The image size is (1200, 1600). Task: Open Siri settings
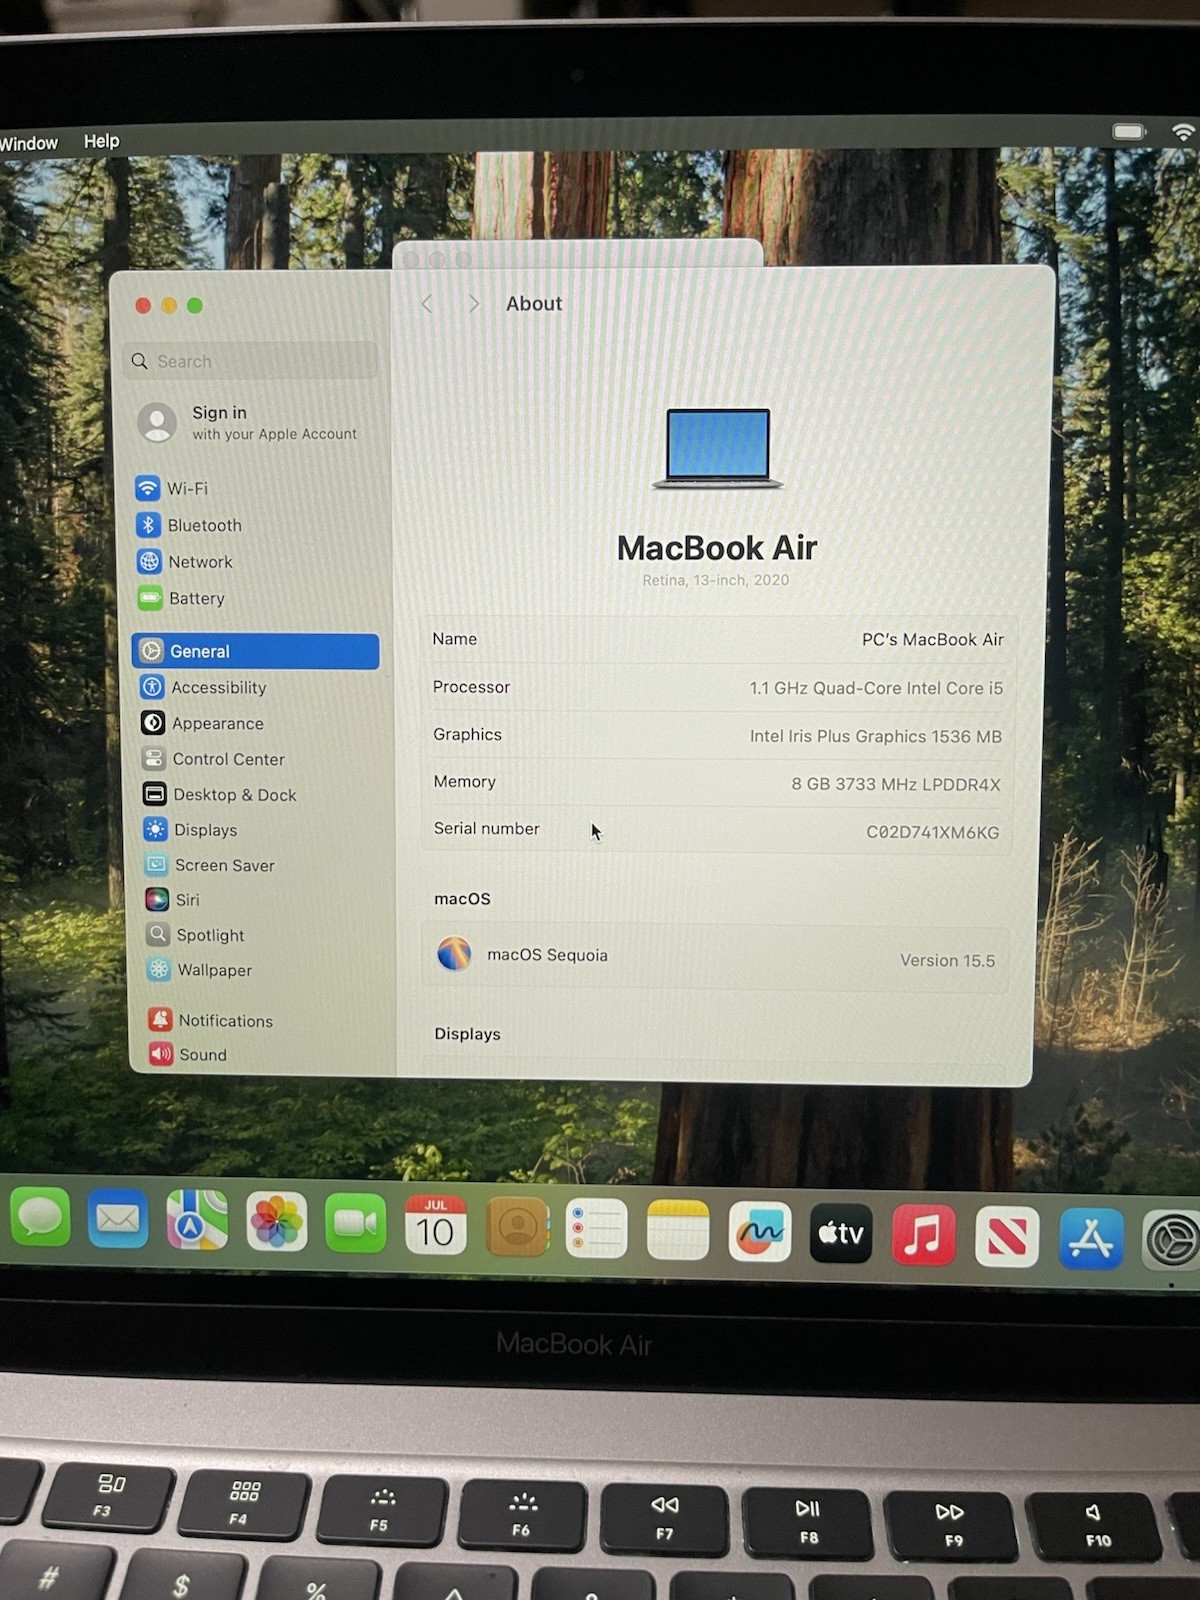pyautogui.click(x=172, y=899)
